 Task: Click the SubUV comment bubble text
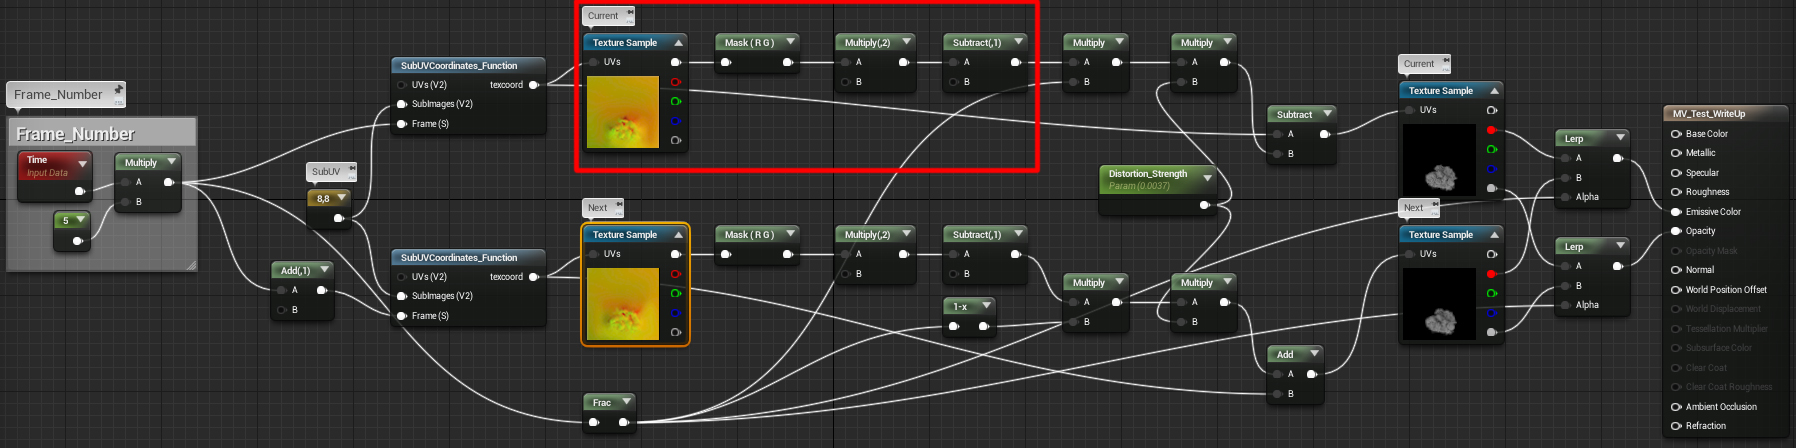(x=326, y=172)
